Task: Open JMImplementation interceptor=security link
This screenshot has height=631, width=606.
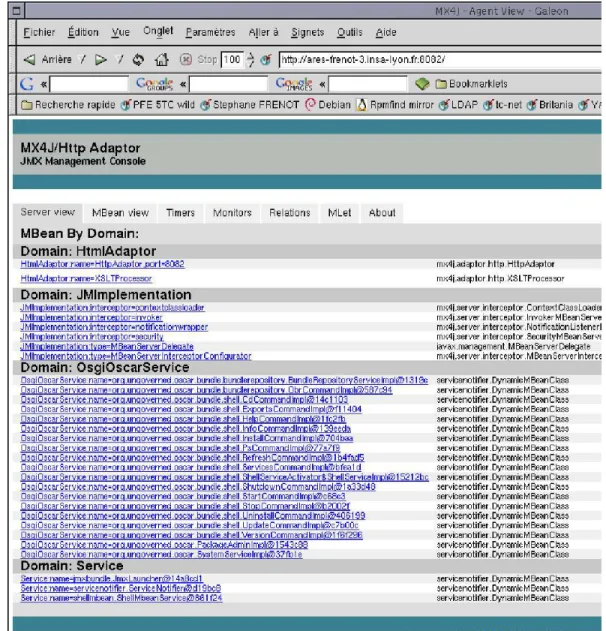Action: click(92, 337)
